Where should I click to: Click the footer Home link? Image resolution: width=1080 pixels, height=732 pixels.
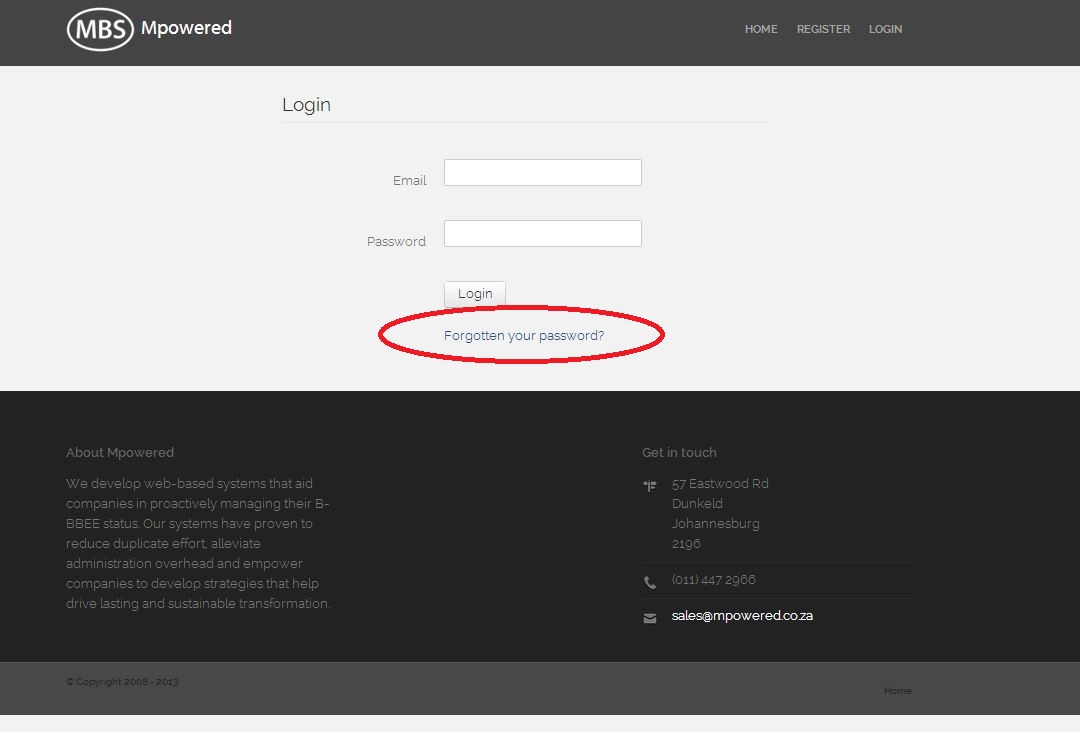click(x=897, y=690)
